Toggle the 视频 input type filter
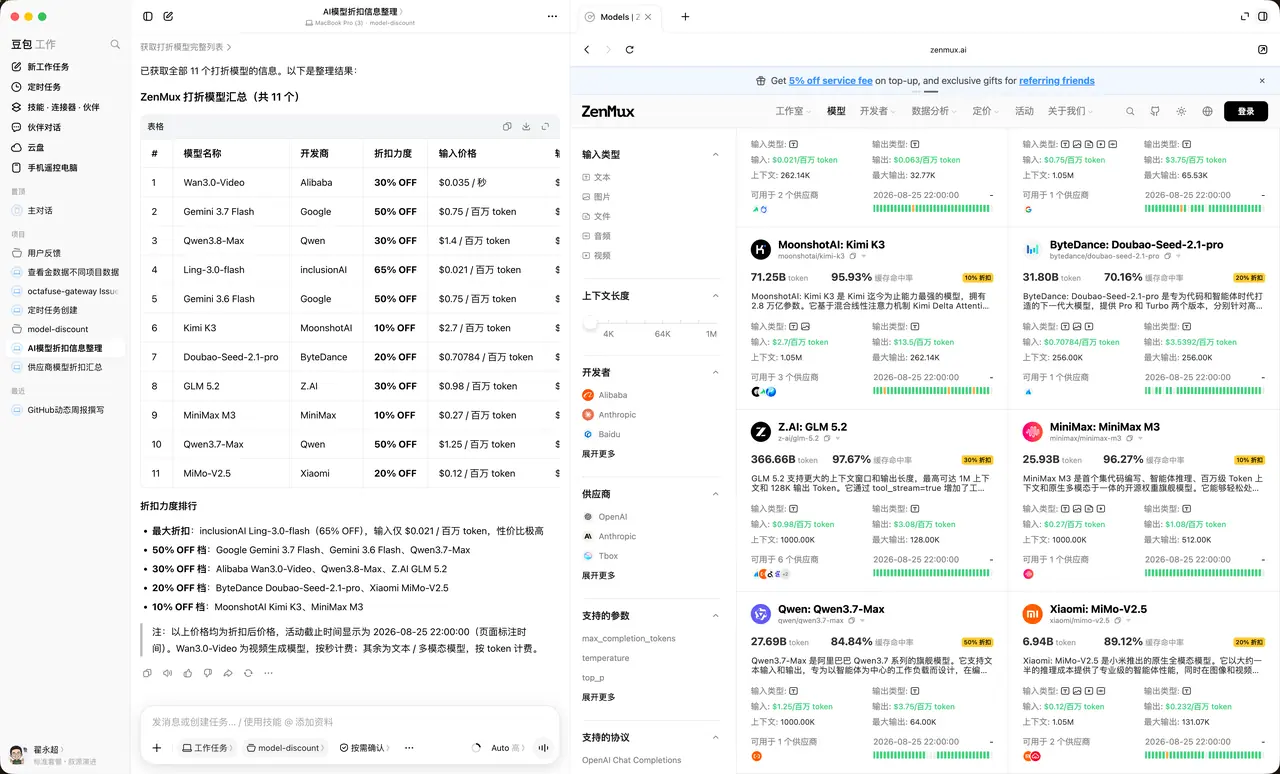1280x774 pixels. 596,255
